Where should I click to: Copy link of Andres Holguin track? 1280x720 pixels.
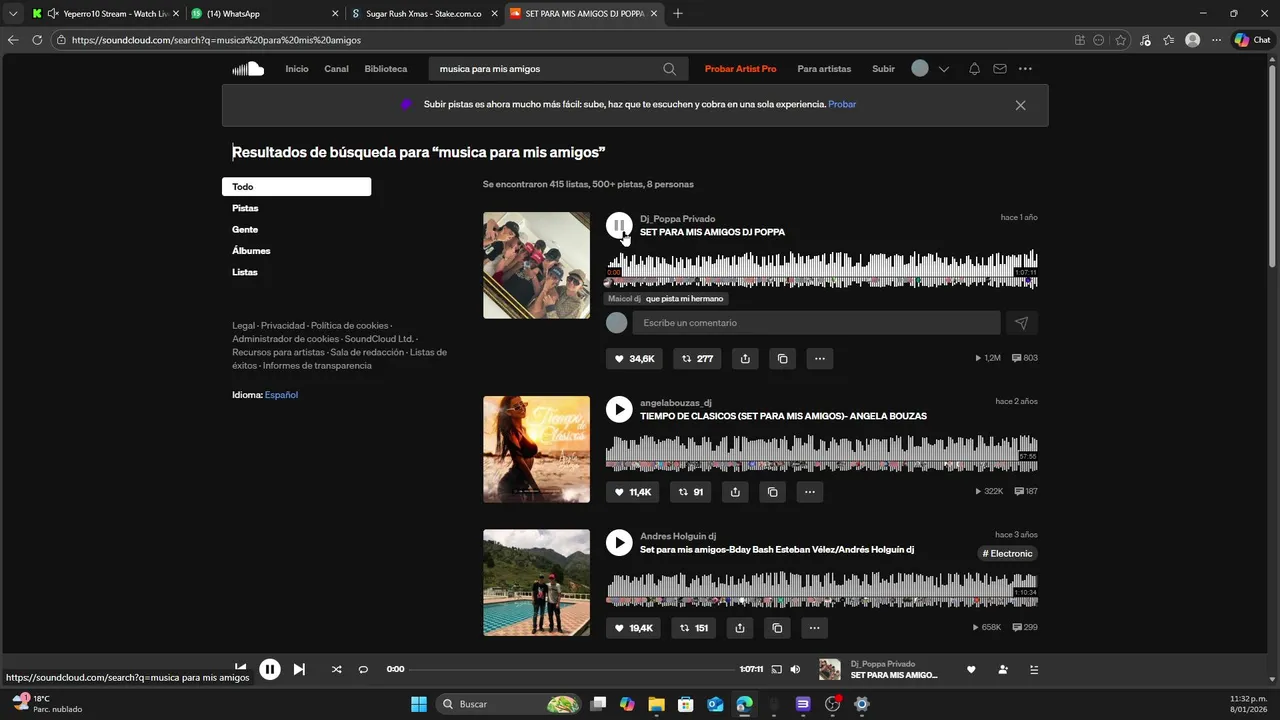777,628
